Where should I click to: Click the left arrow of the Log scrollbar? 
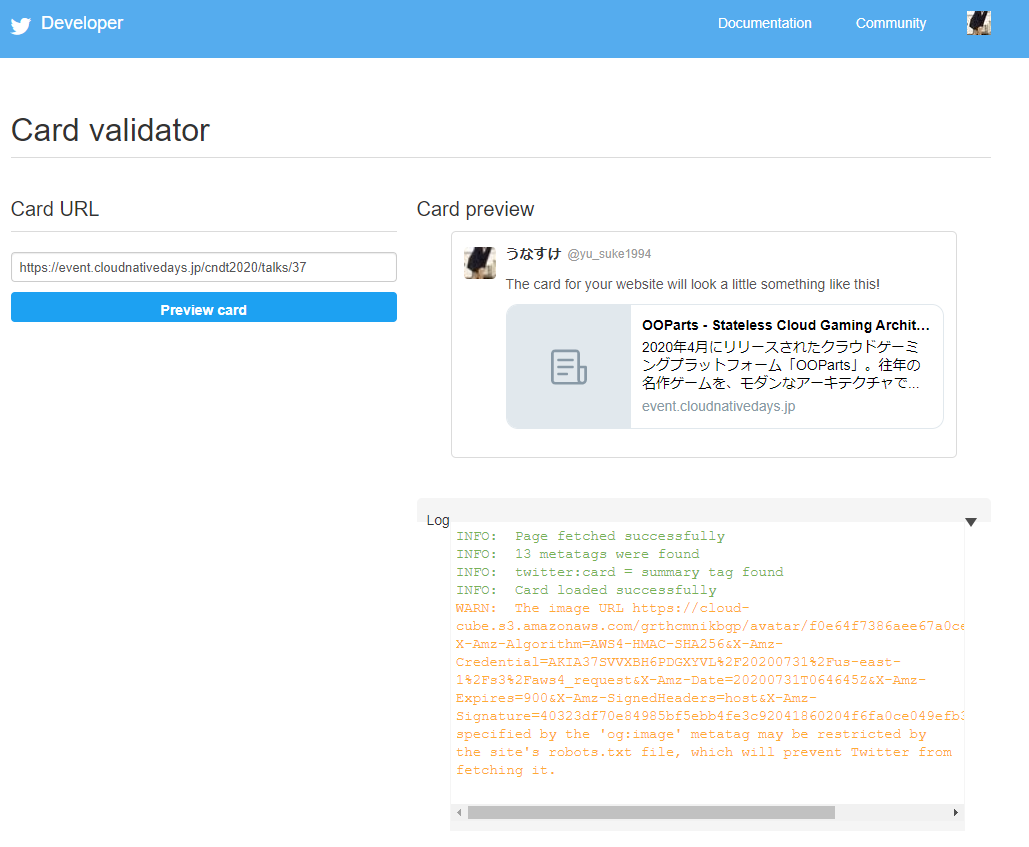coord(459,813)
